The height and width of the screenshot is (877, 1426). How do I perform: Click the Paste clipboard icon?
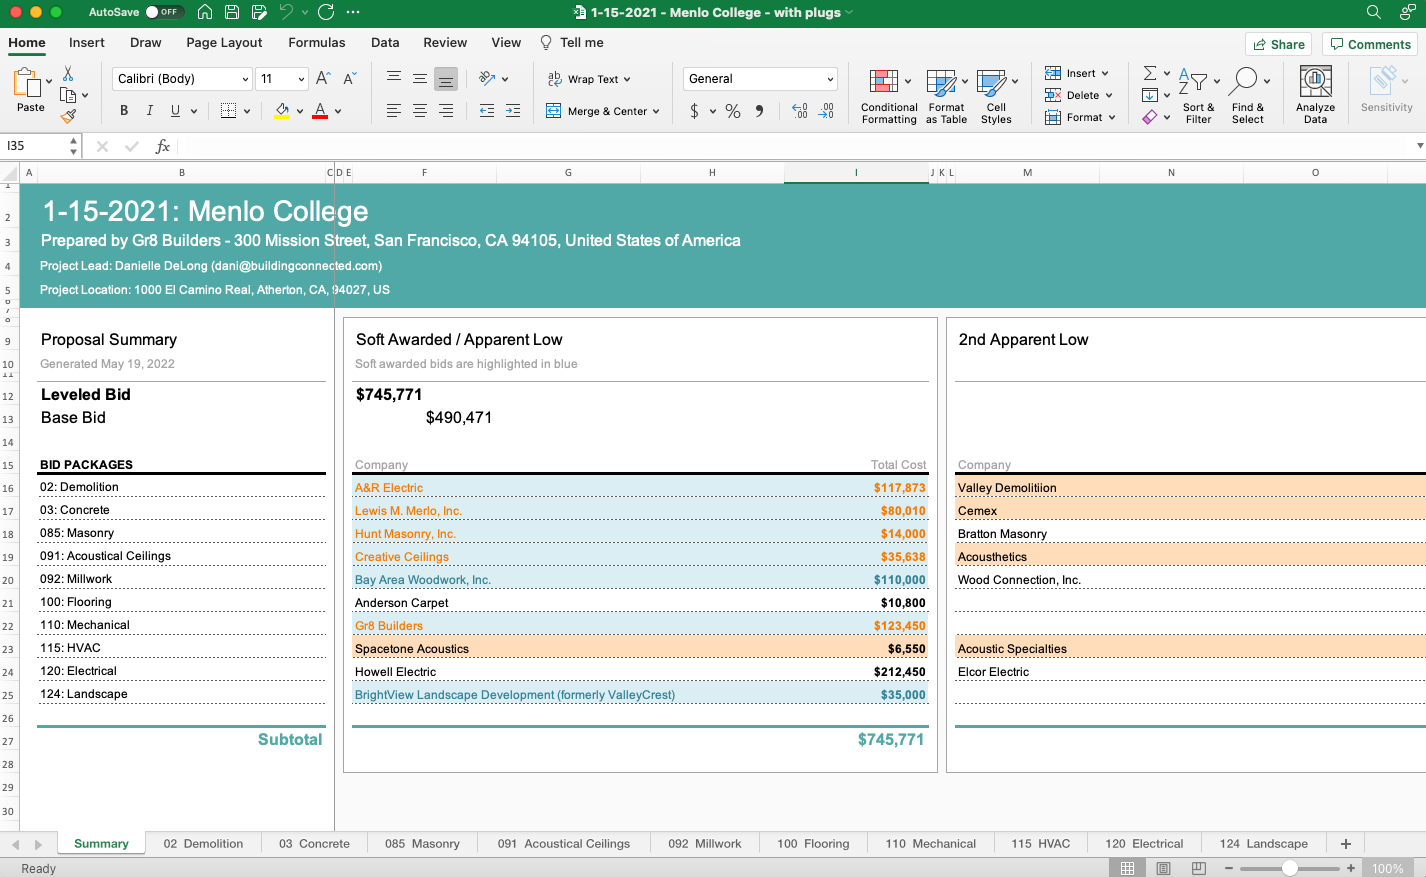(x=27, y=84)
